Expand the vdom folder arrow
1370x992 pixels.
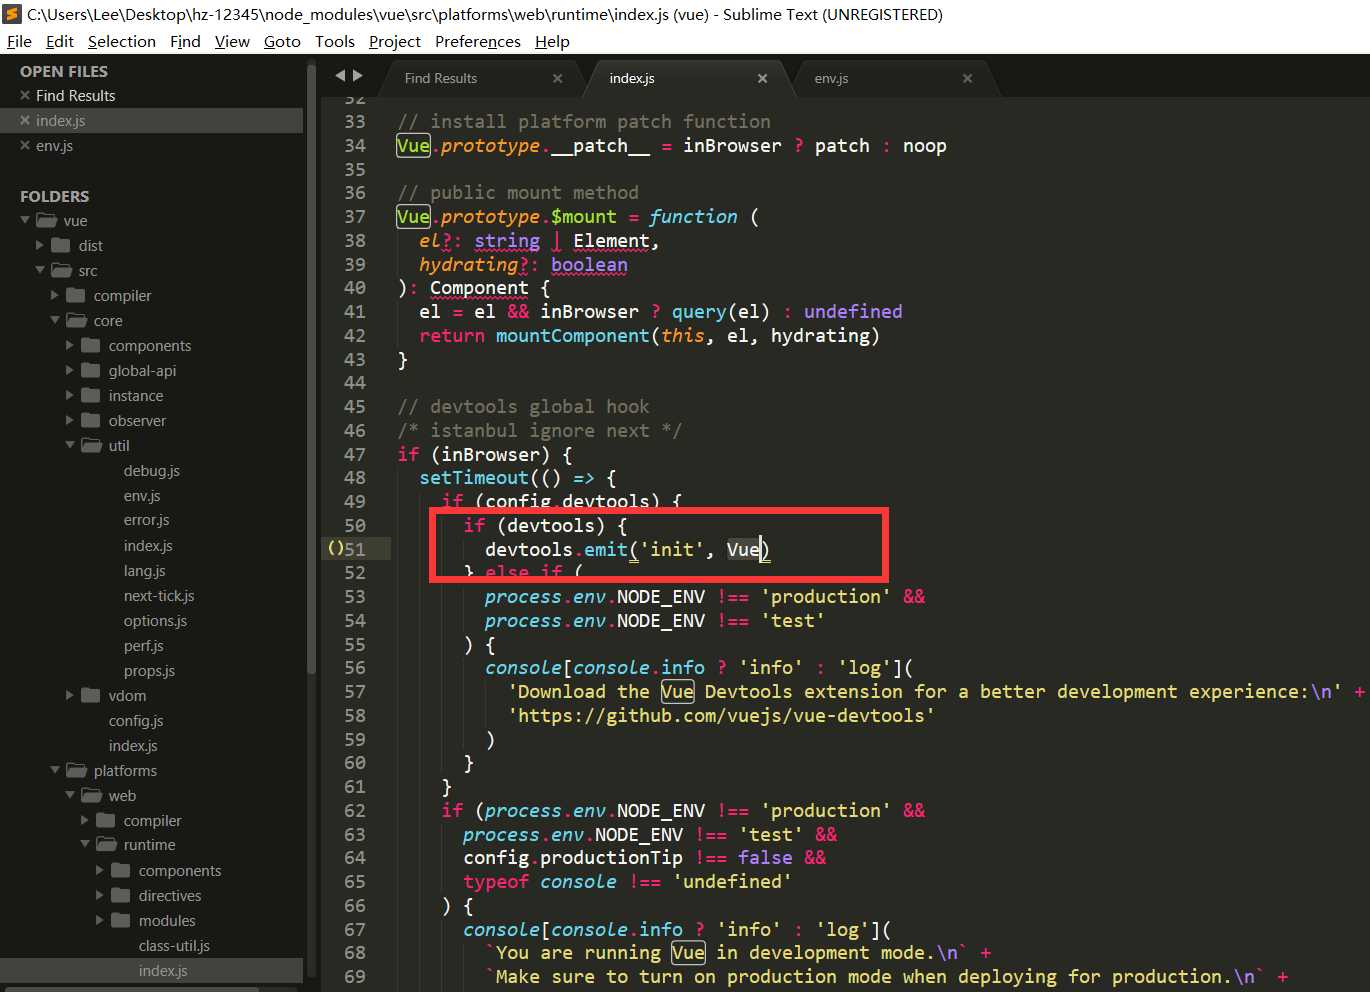70,695
